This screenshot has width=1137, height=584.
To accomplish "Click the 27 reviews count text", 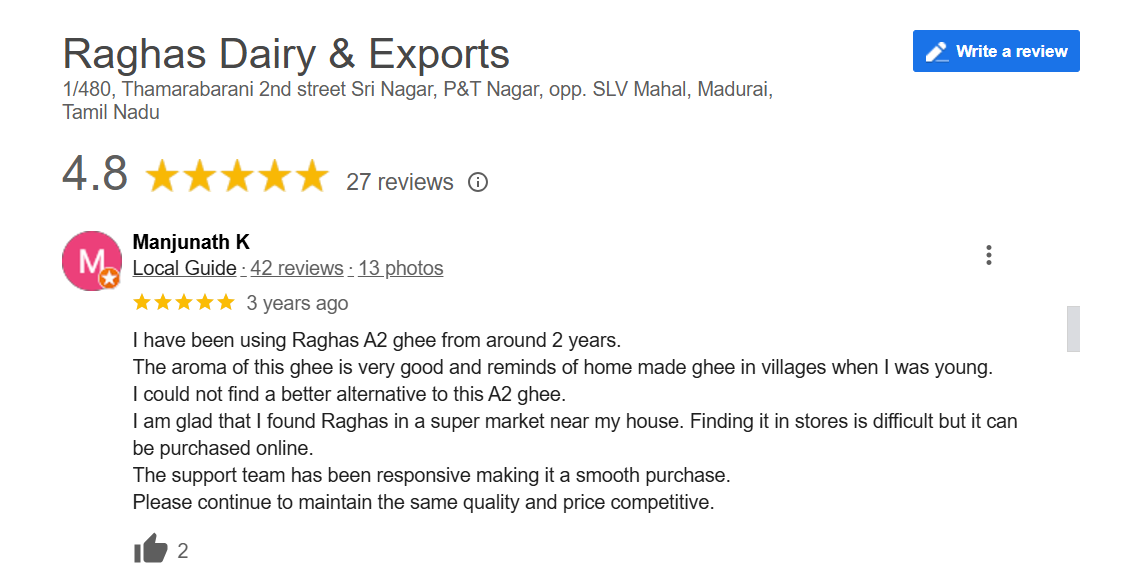I will coord(399,182).
